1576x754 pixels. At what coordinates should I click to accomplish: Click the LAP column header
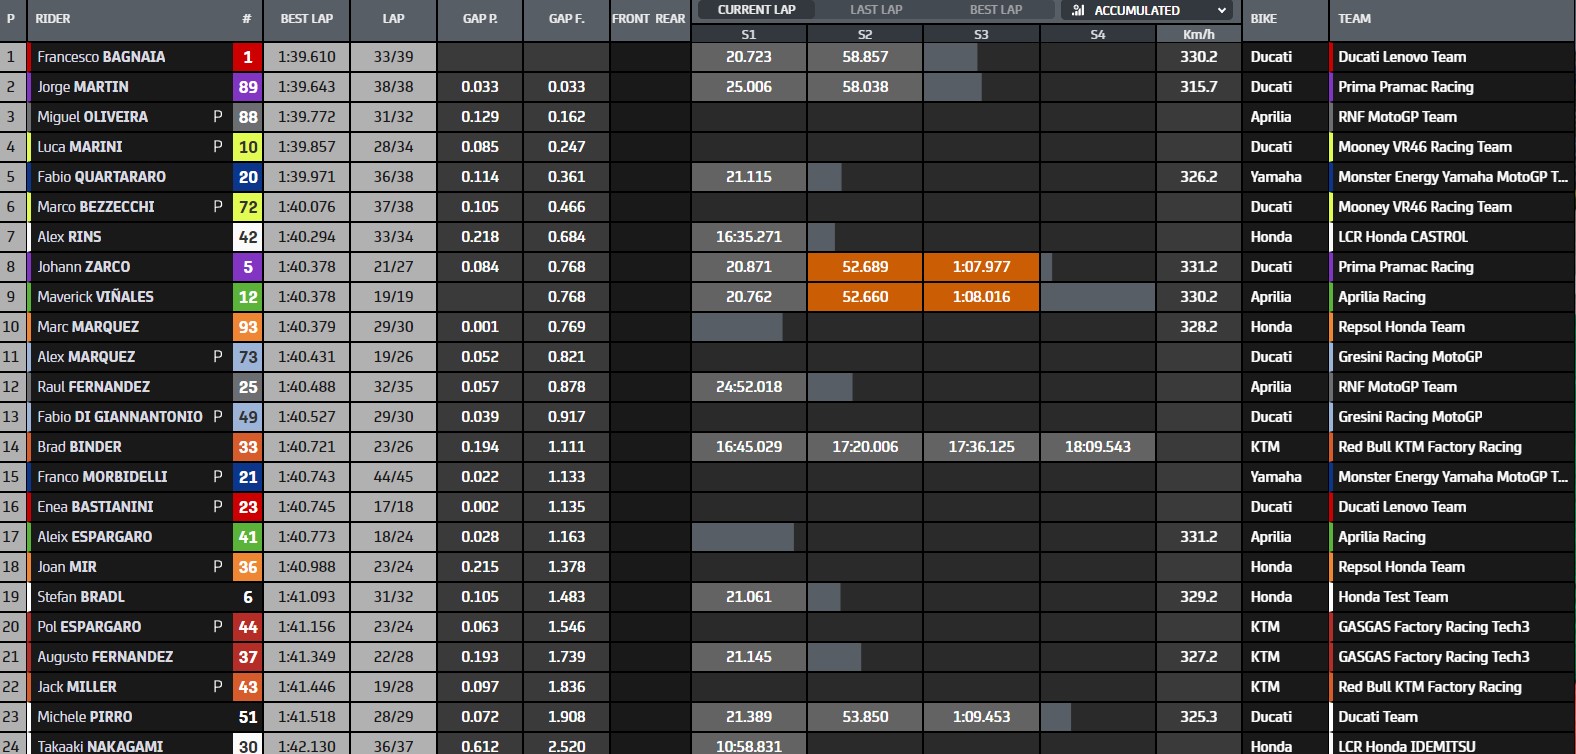coord(393,19)
